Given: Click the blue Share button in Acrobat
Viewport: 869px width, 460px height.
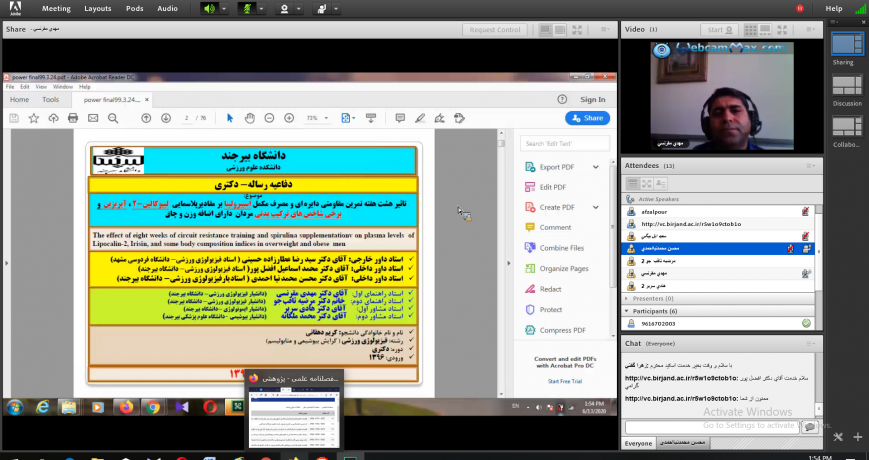Looking at the screenshot, I should [588, 118].
